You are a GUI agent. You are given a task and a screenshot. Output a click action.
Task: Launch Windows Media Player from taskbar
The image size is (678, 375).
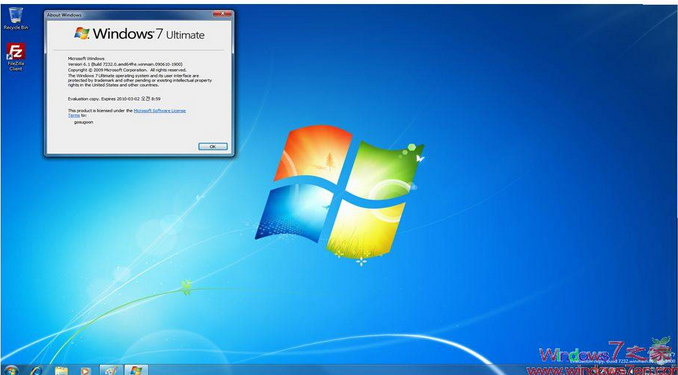tap(85, 371)
